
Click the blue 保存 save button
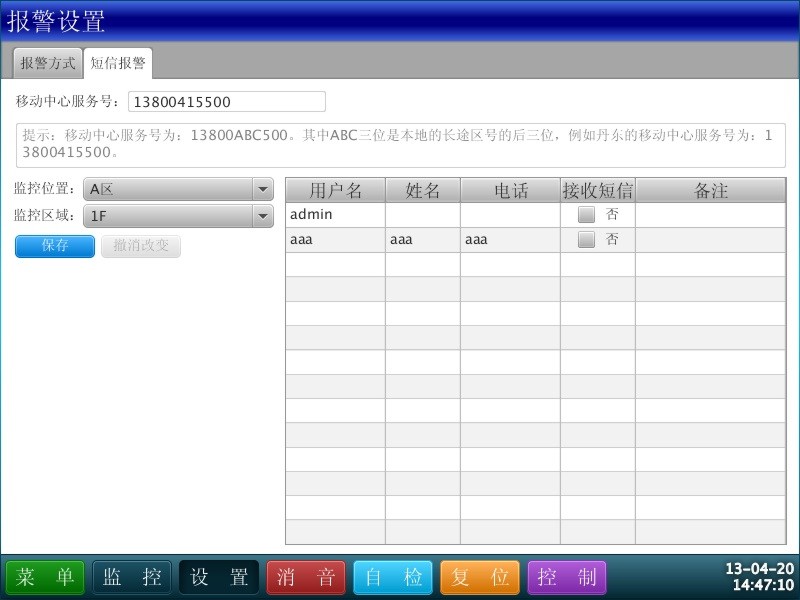pos(55,246)
